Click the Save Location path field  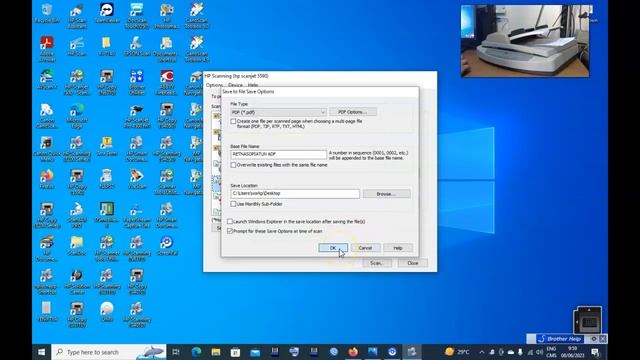(x=295, y=193)
